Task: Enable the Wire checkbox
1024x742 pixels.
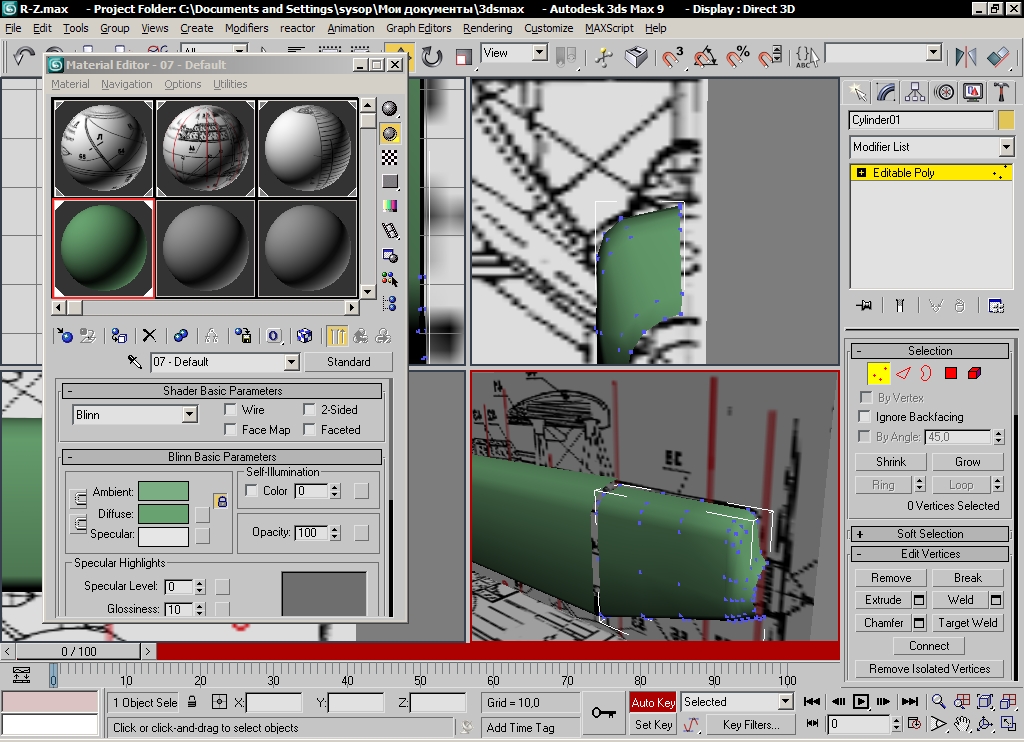Action: 231,410
